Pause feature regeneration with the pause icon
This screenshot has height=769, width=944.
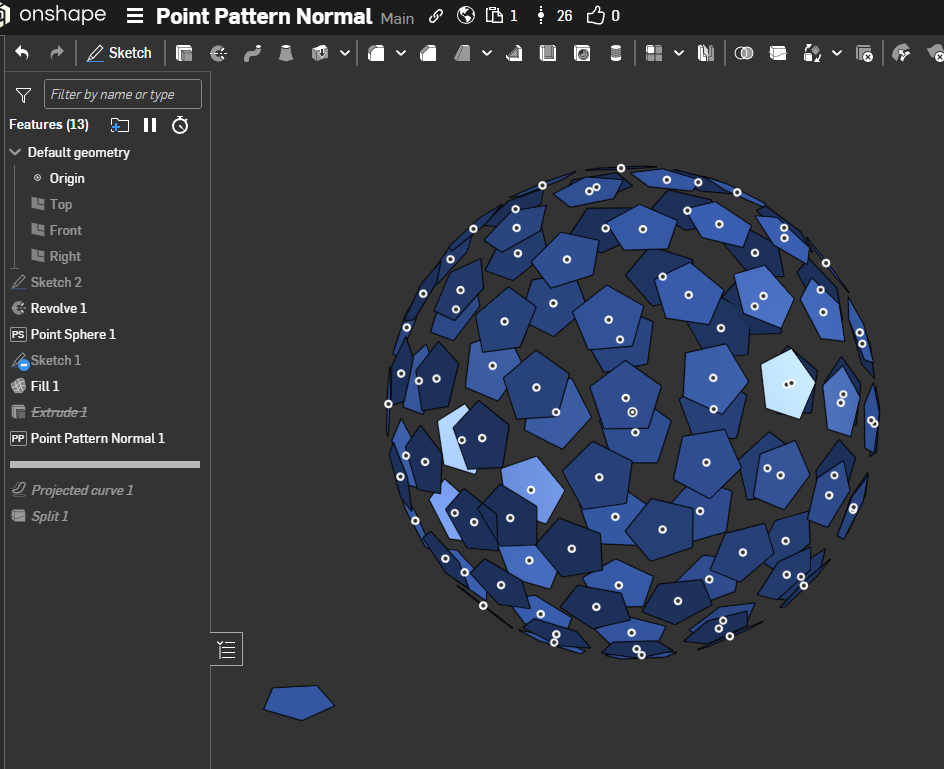150,125
